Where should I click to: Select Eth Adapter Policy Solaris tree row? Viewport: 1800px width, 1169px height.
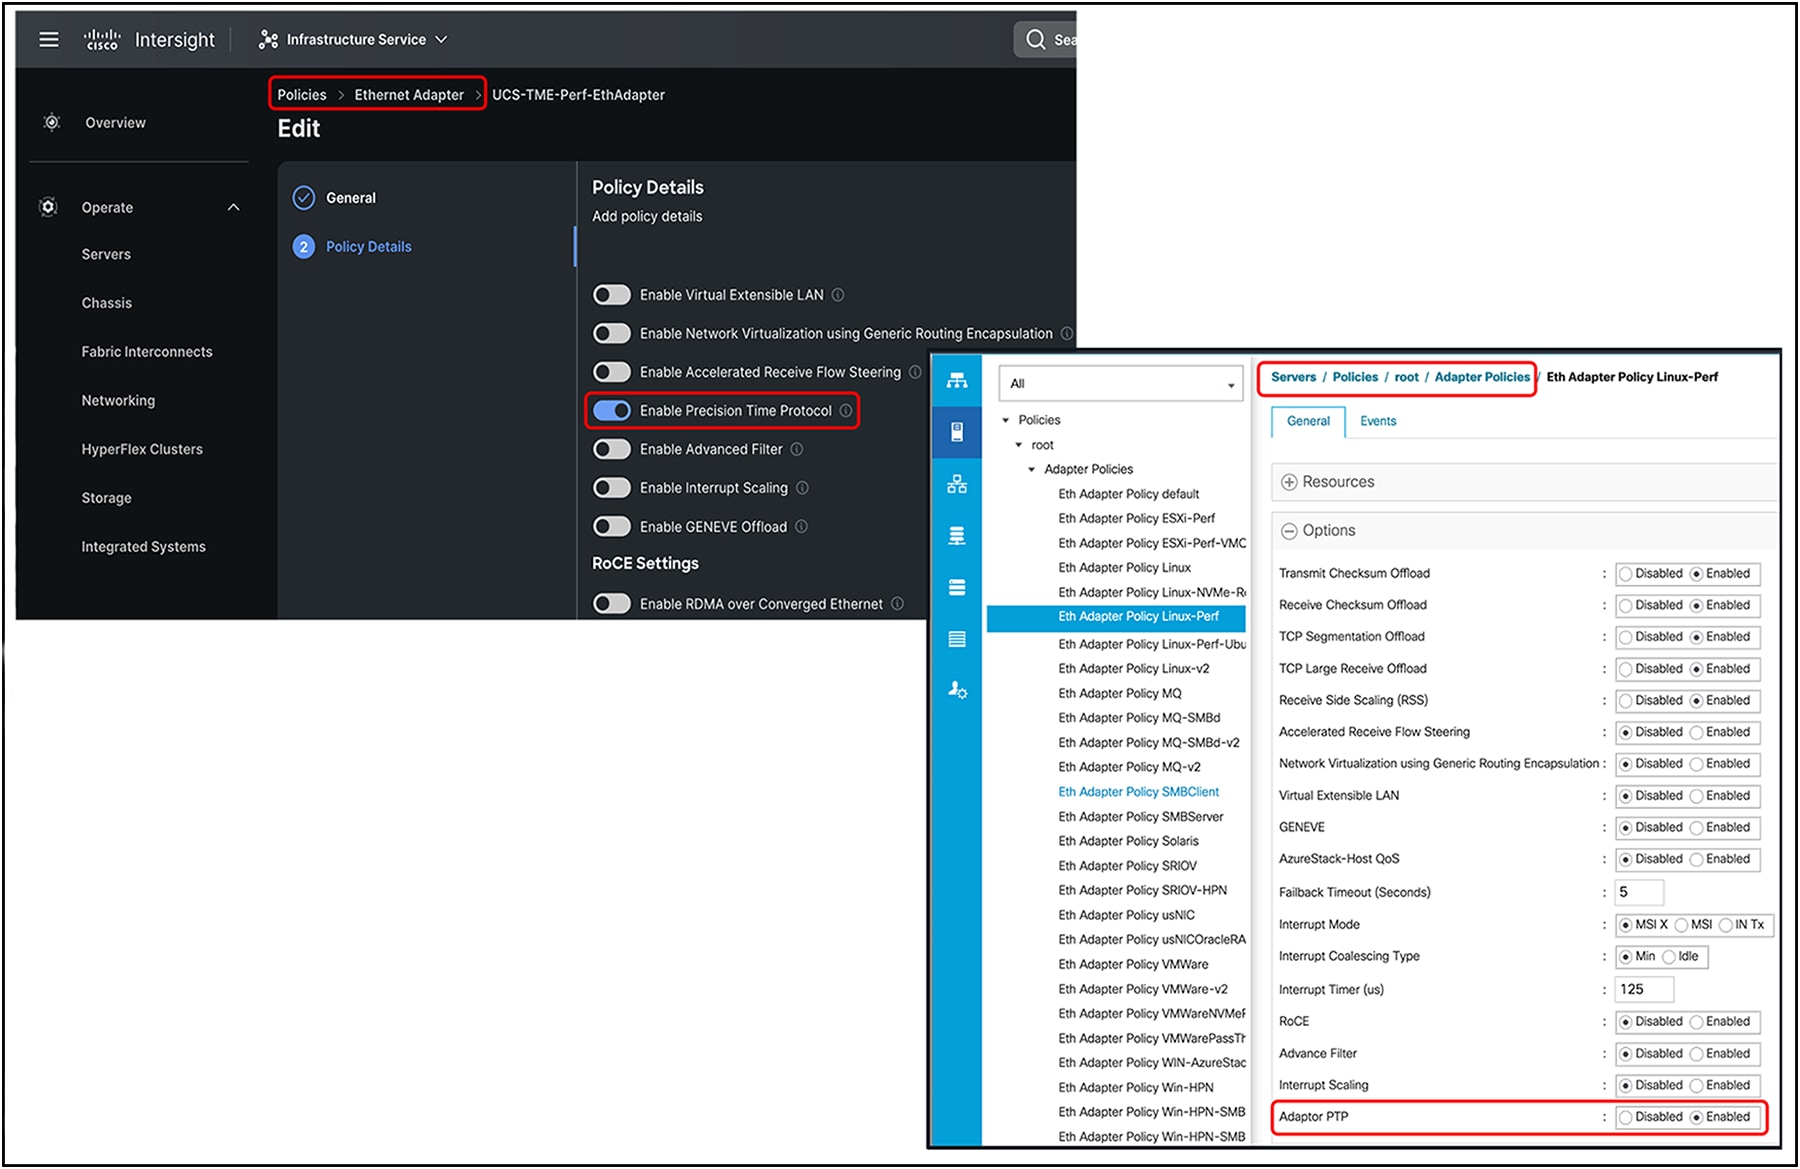[1128, 842]
